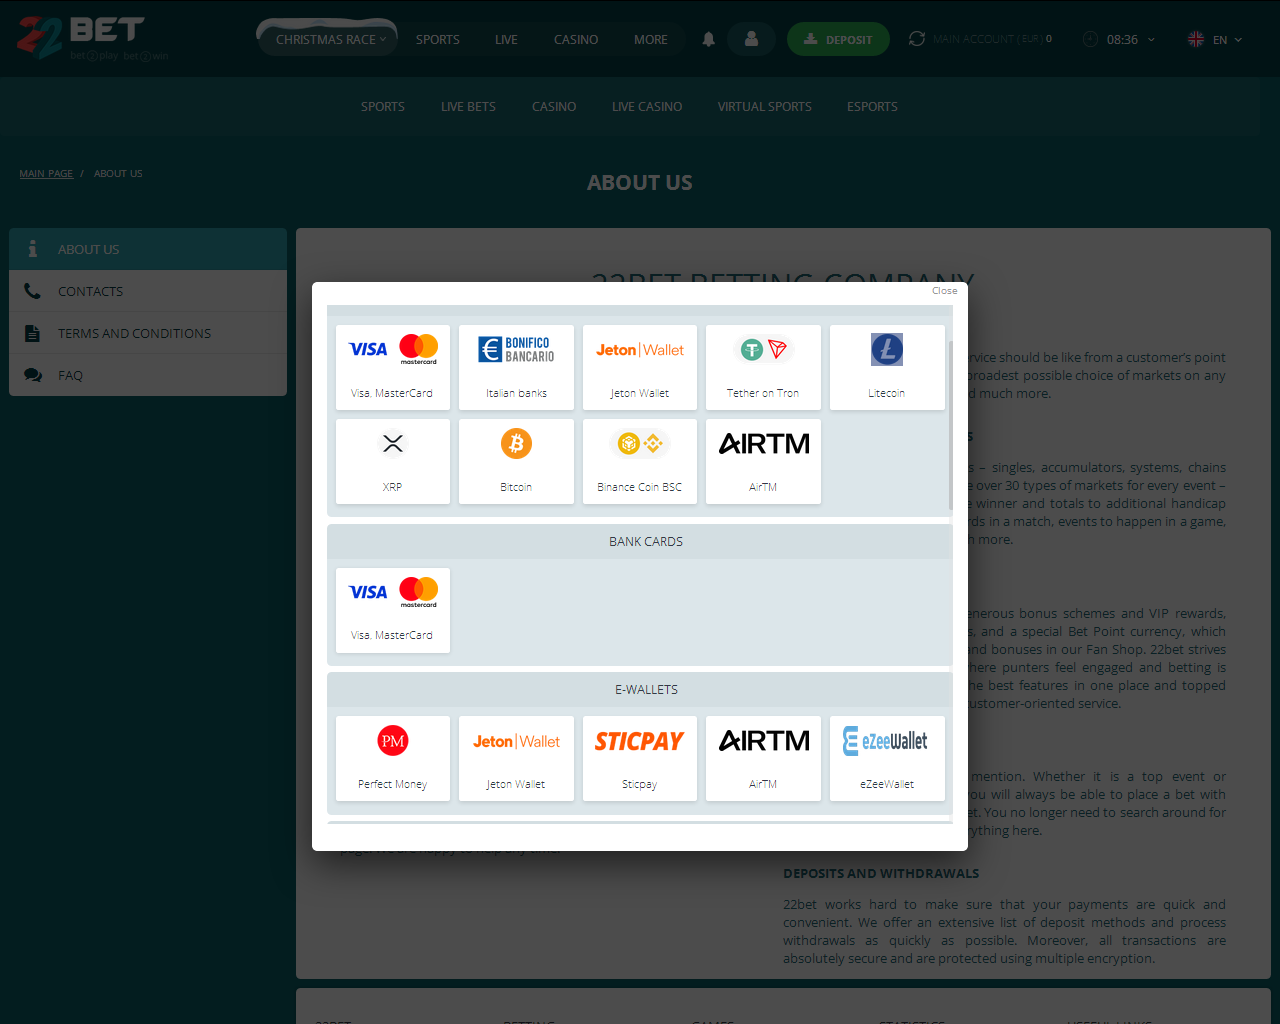Click the Terms and Conditions document icon
This screenshot has width=1280, height=1024.
pos(33,333)
